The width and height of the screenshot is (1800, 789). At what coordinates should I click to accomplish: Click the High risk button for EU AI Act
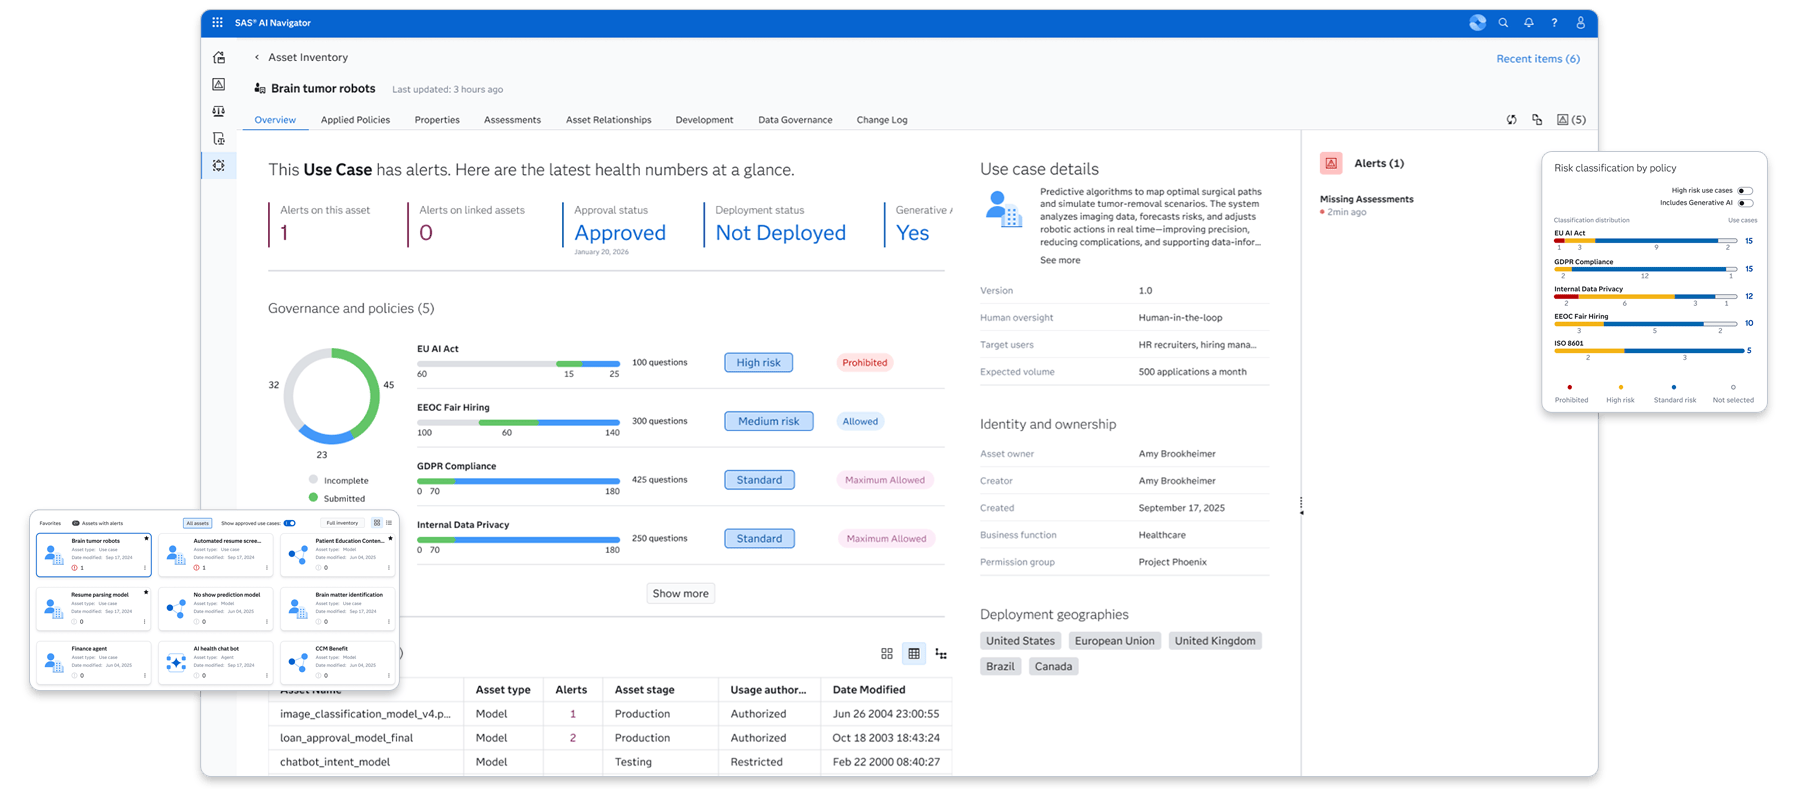[x=758, y=362]
